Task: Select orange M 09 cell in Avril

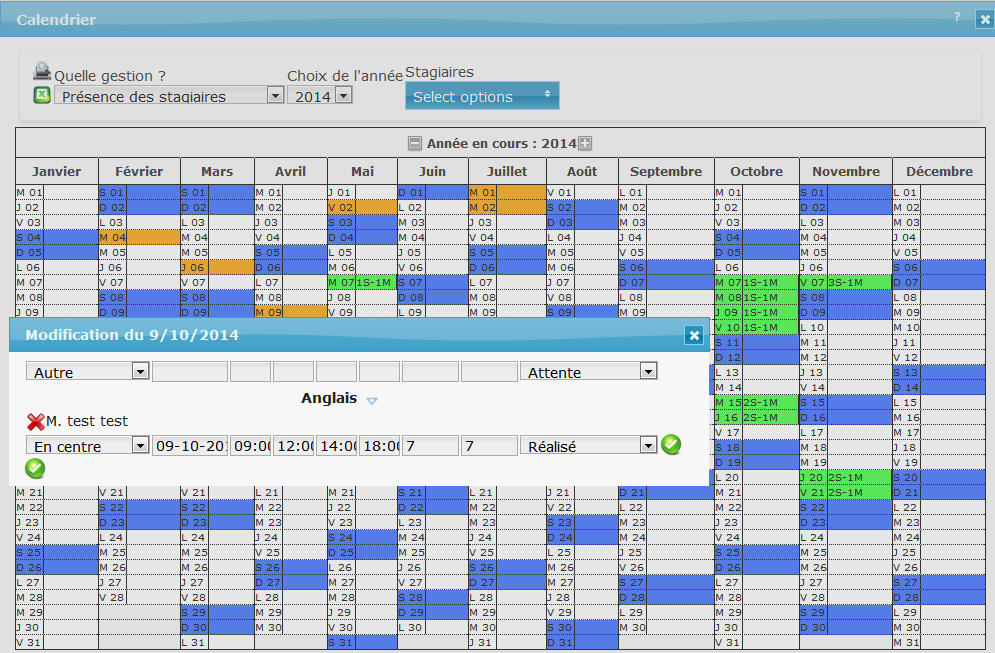Action: [291, 312]
